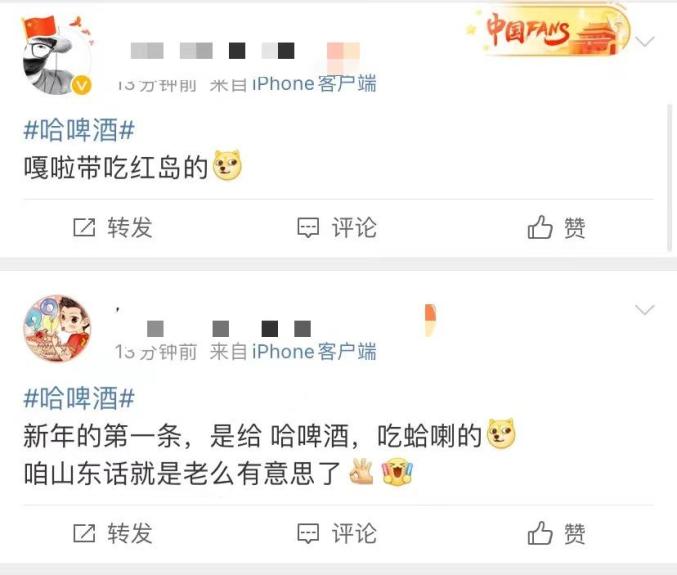Image resolution: width=677 pixels, height=575 pixels.
Task: Tap iPhone客户端 source link on second post
Action: [314, 351]
